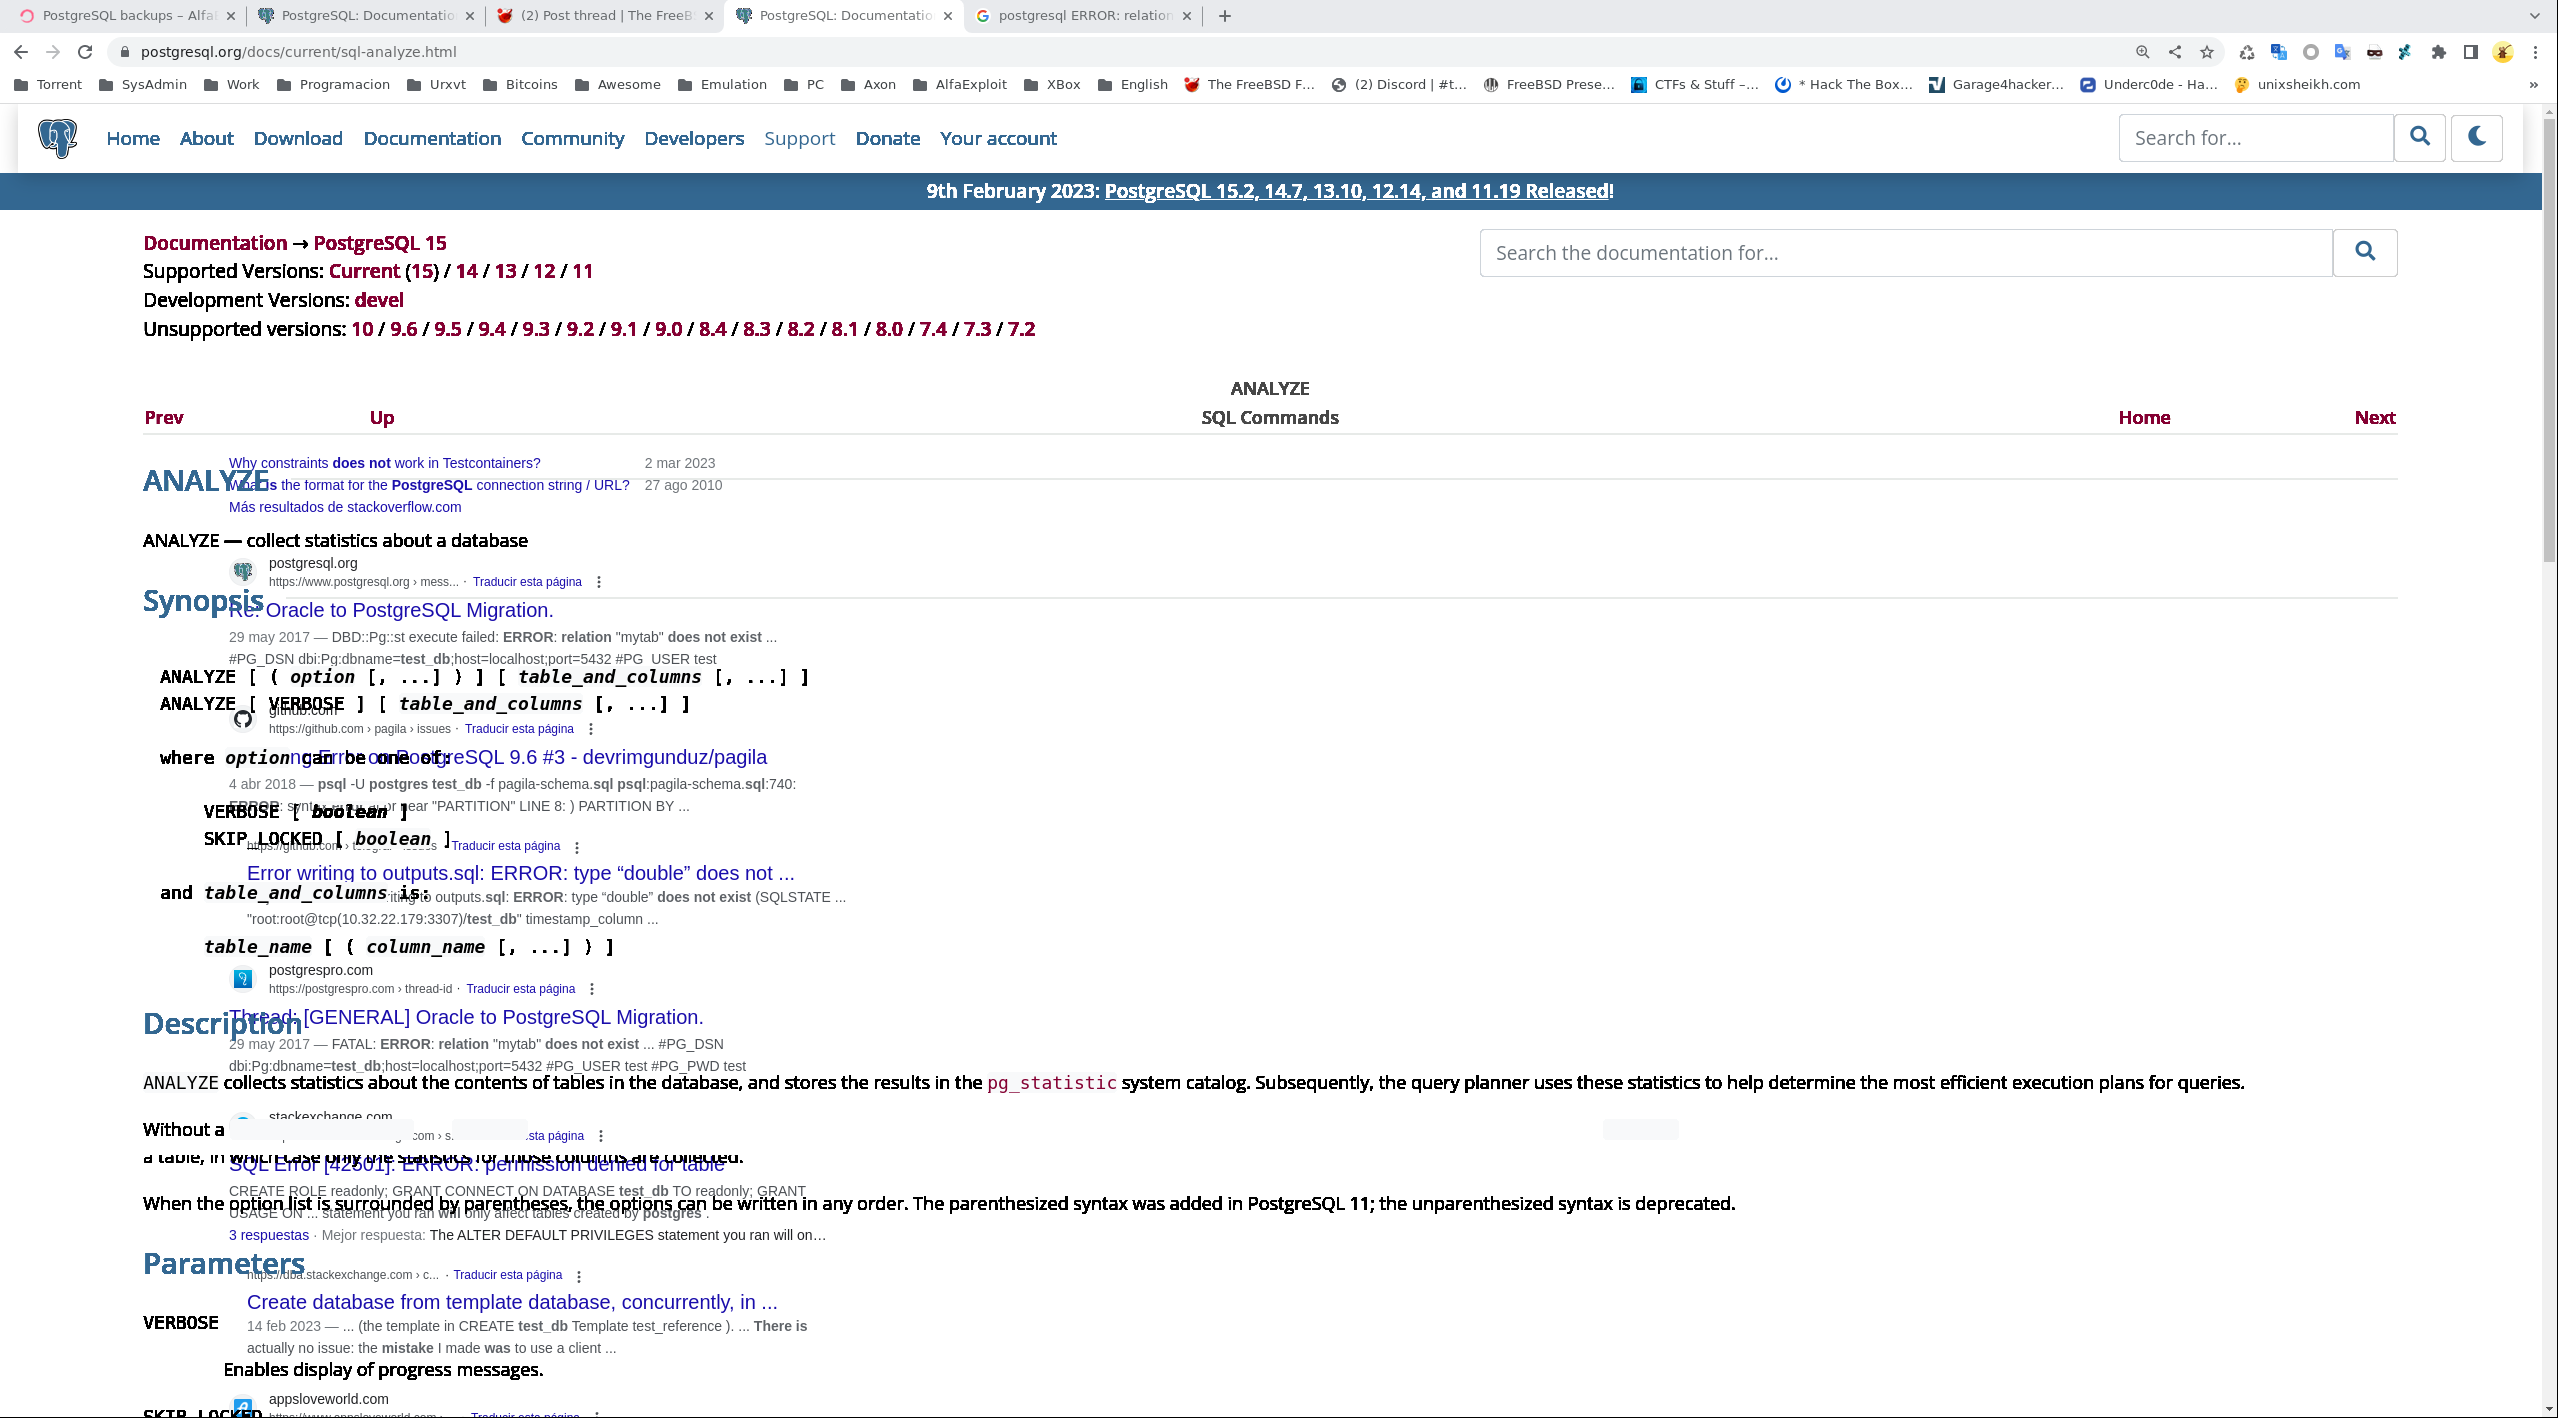Open the Hack The Box bookmark
The image size is (2558, 1418).
point(1843,85)
